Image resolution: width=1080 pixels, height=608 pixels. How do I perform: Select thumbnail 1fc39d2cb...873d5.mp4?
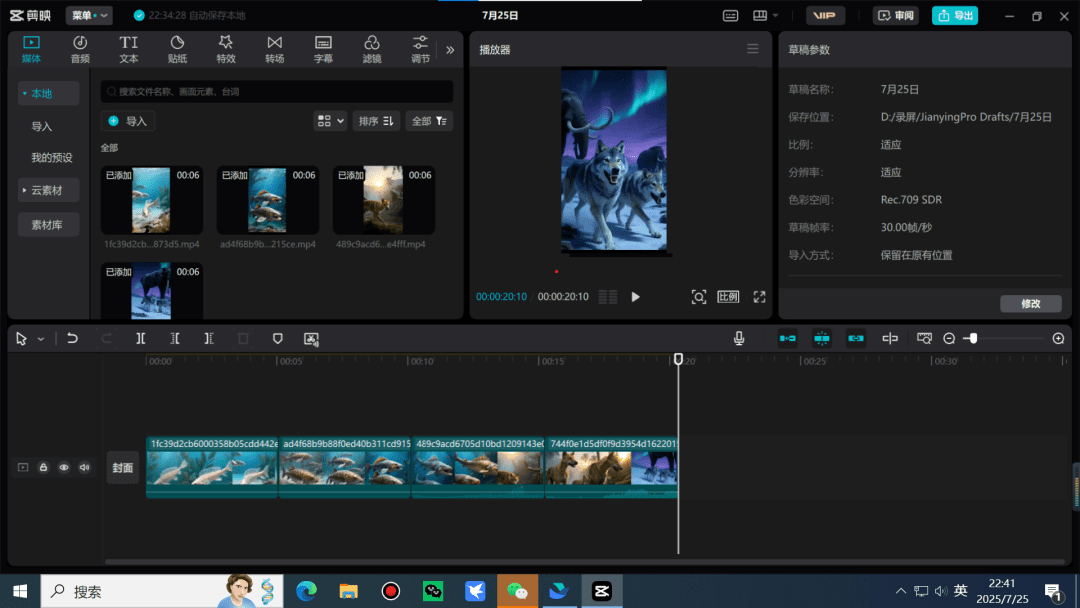pyautogui.click(x=152, y=200)
